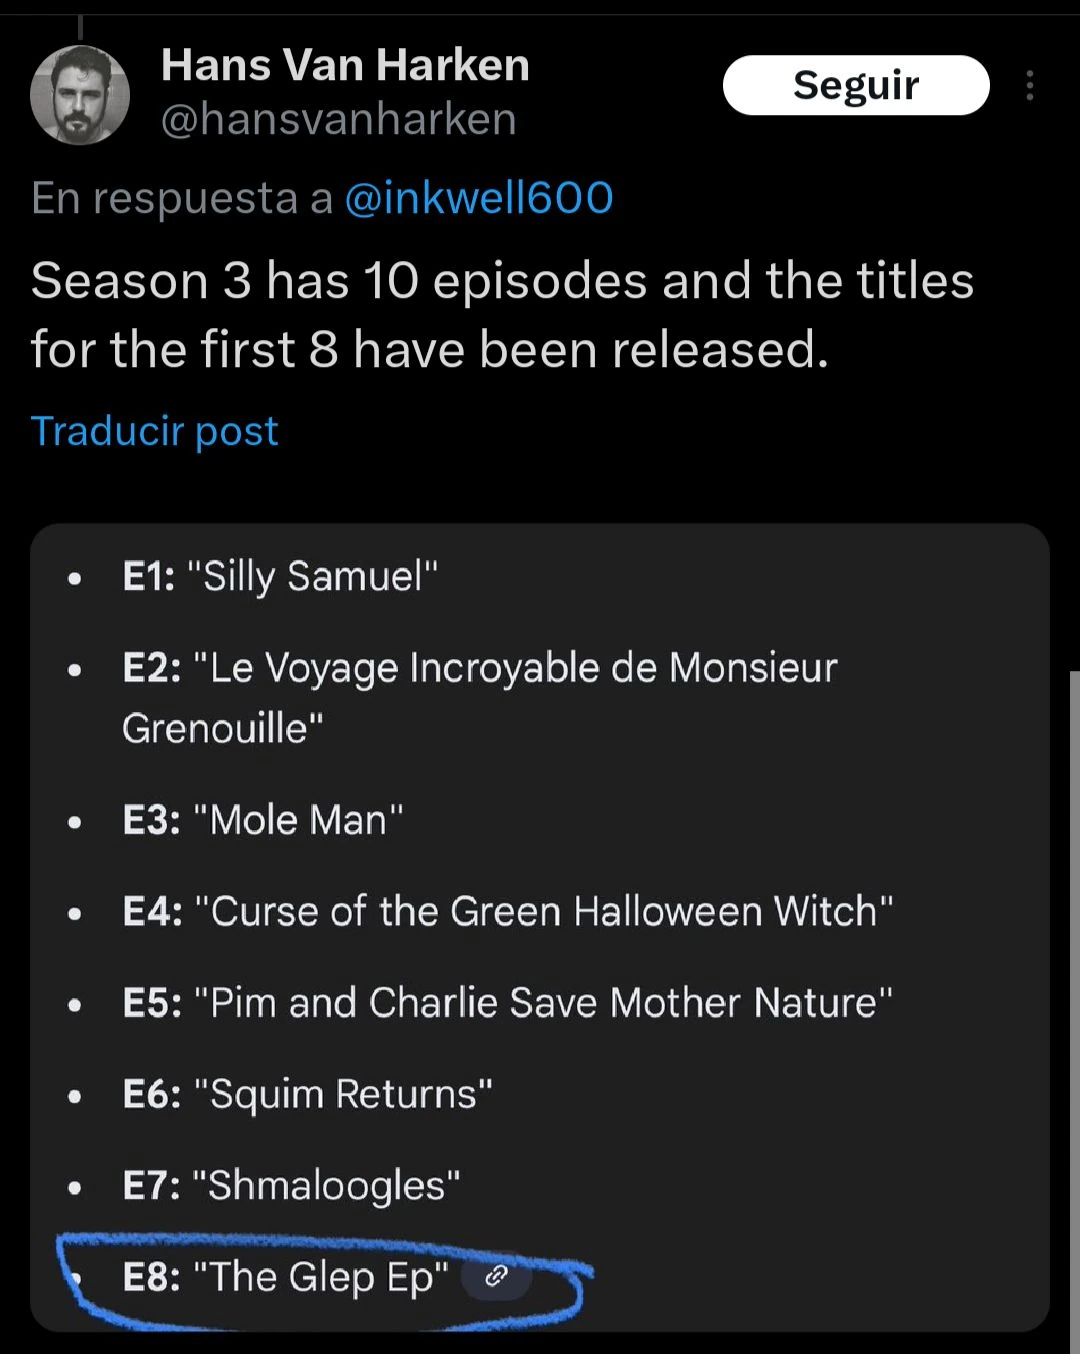Open Hans Van Harken's profile picture
Image resolution: width=1080 pixels, height=1354 pixels.
click(x=80, y=95)
